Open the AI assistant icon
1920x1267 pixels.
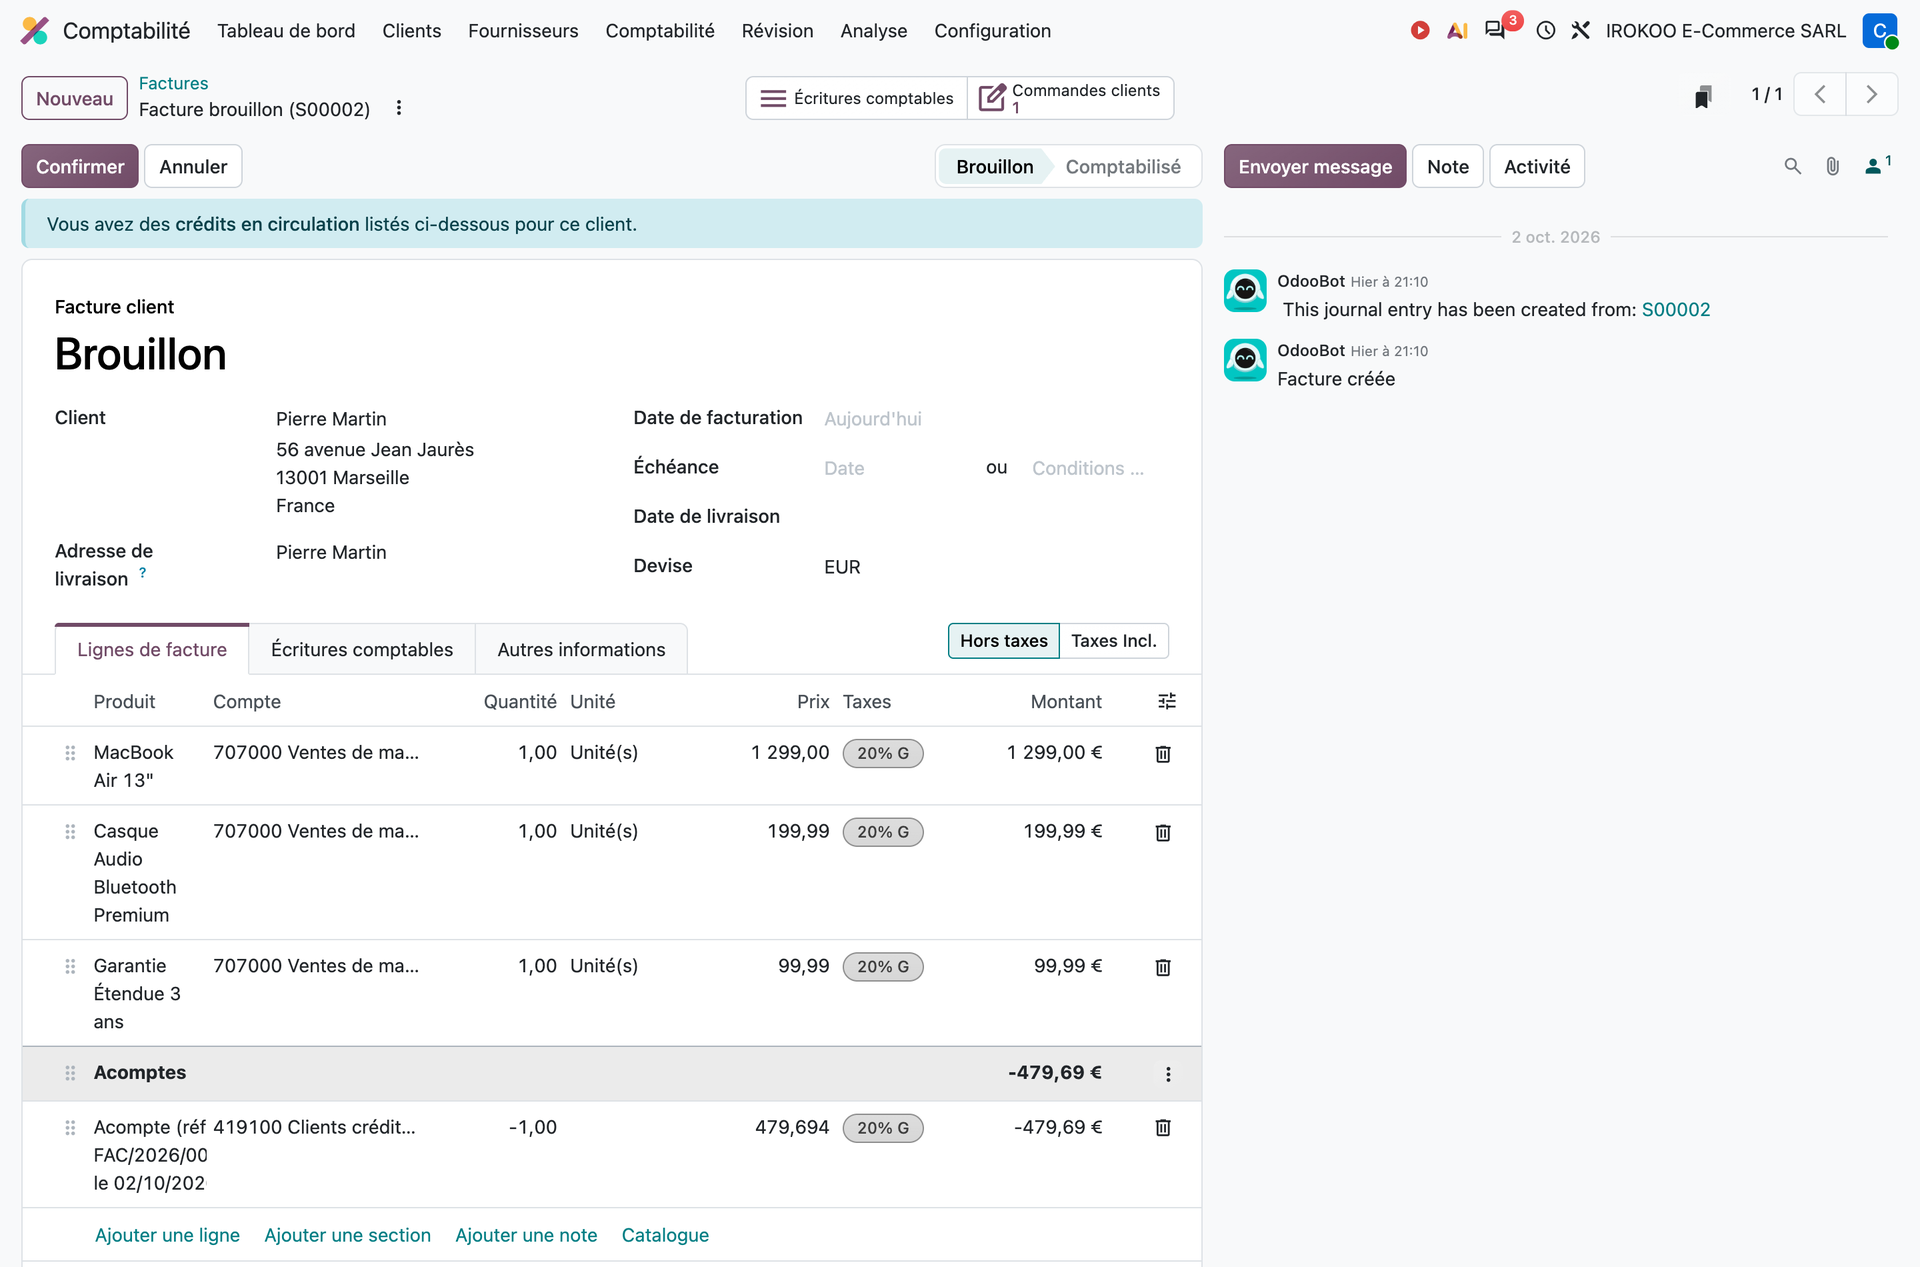click(x=1457, y=31)
